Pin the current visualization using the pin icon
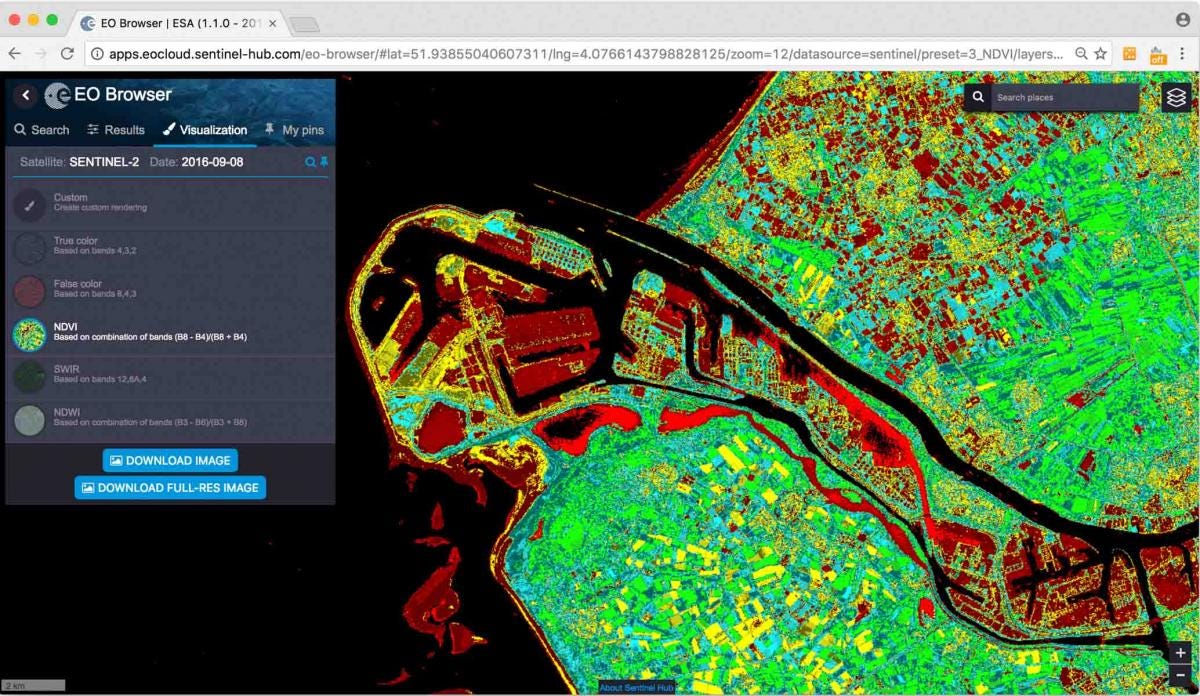This screenshot has width=1200, height=696. 325,161
